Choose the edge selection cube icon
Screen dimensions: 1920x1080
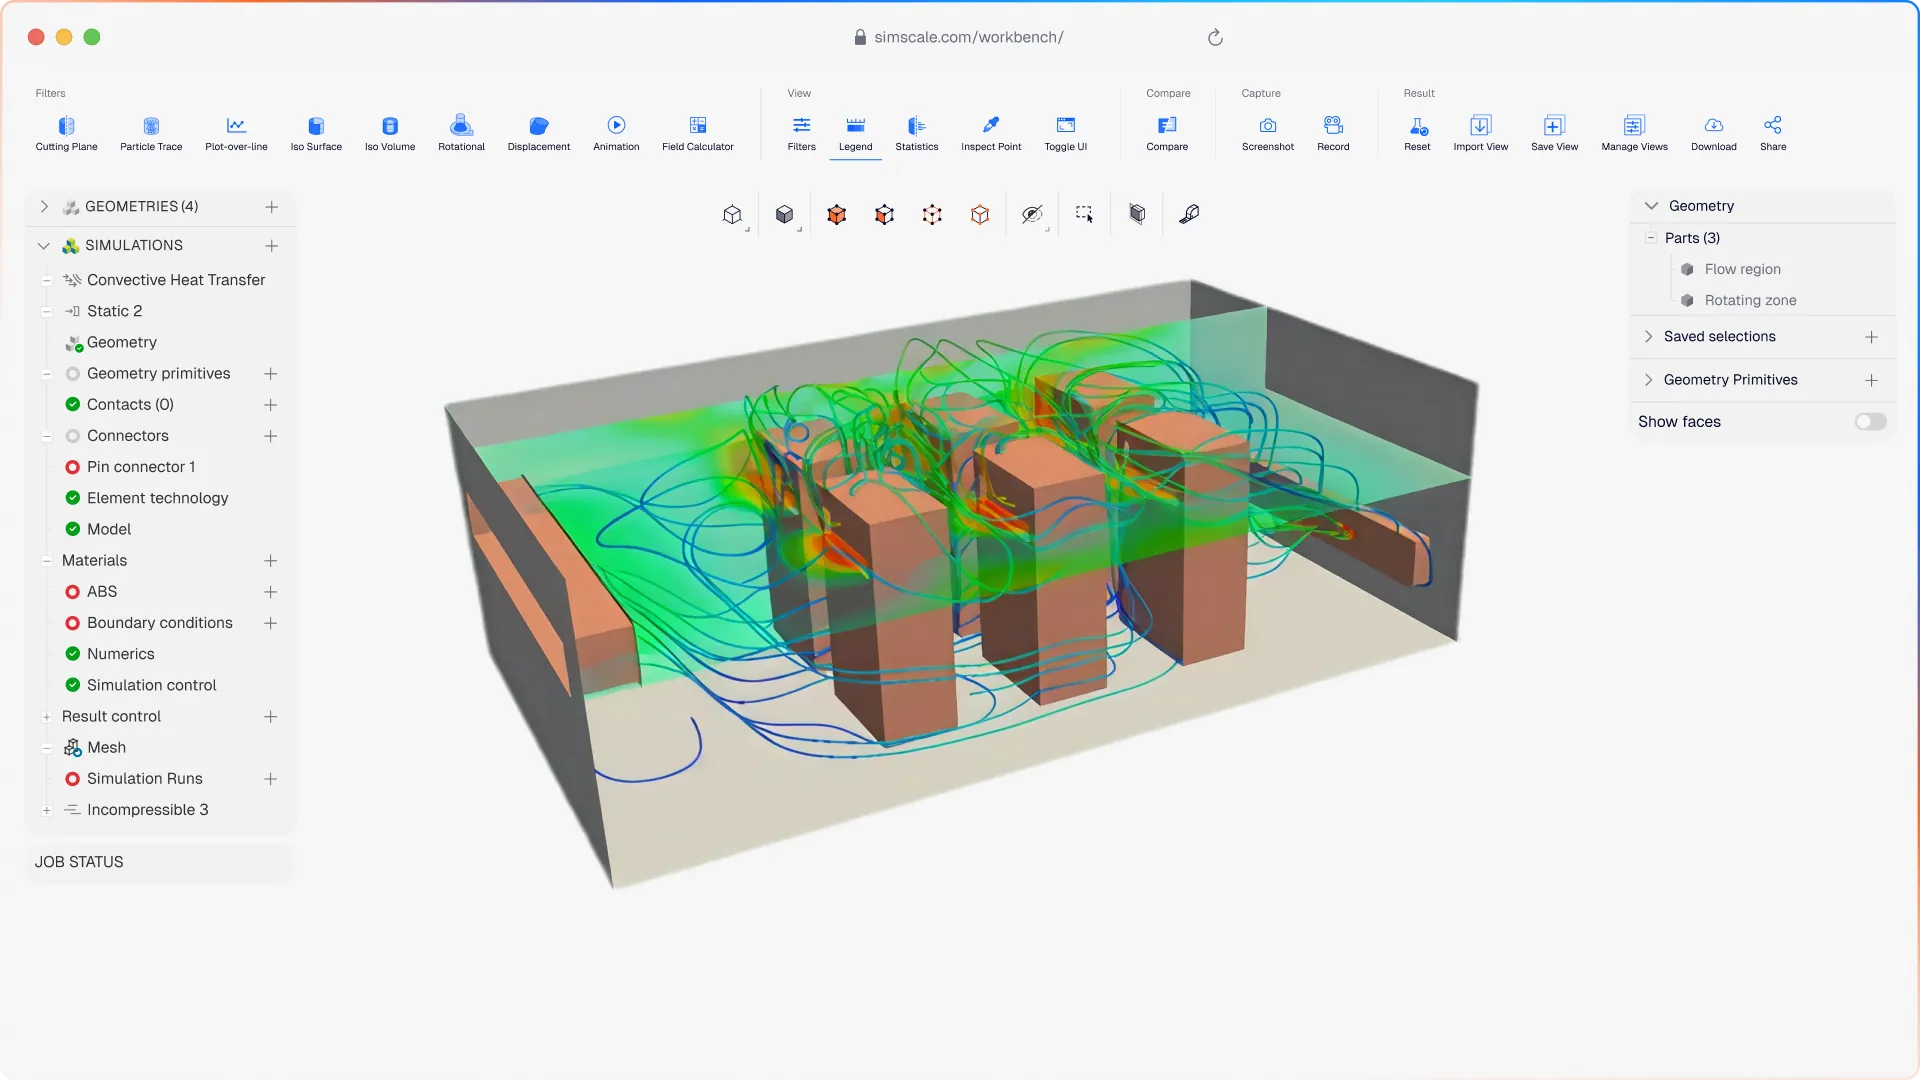click(x=884, y=214)
